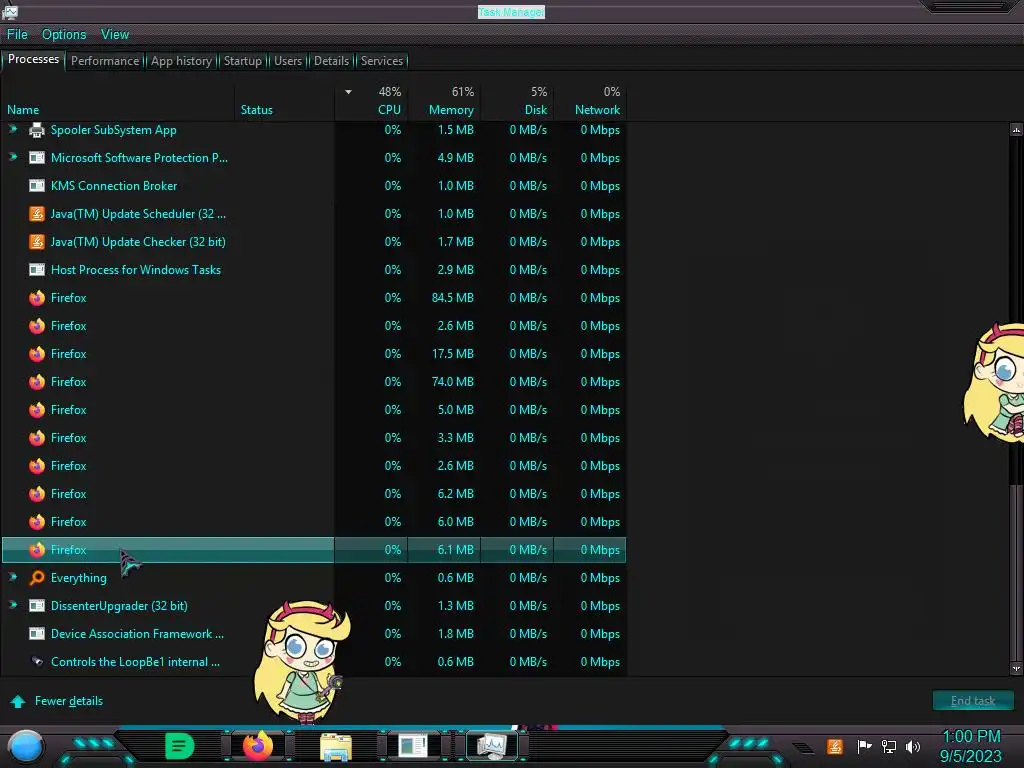The height and width of the screenshot is (768, 1024).
Task: Expand the DissenterUpgrader (32 bit) row
Action: coord(12,605)
